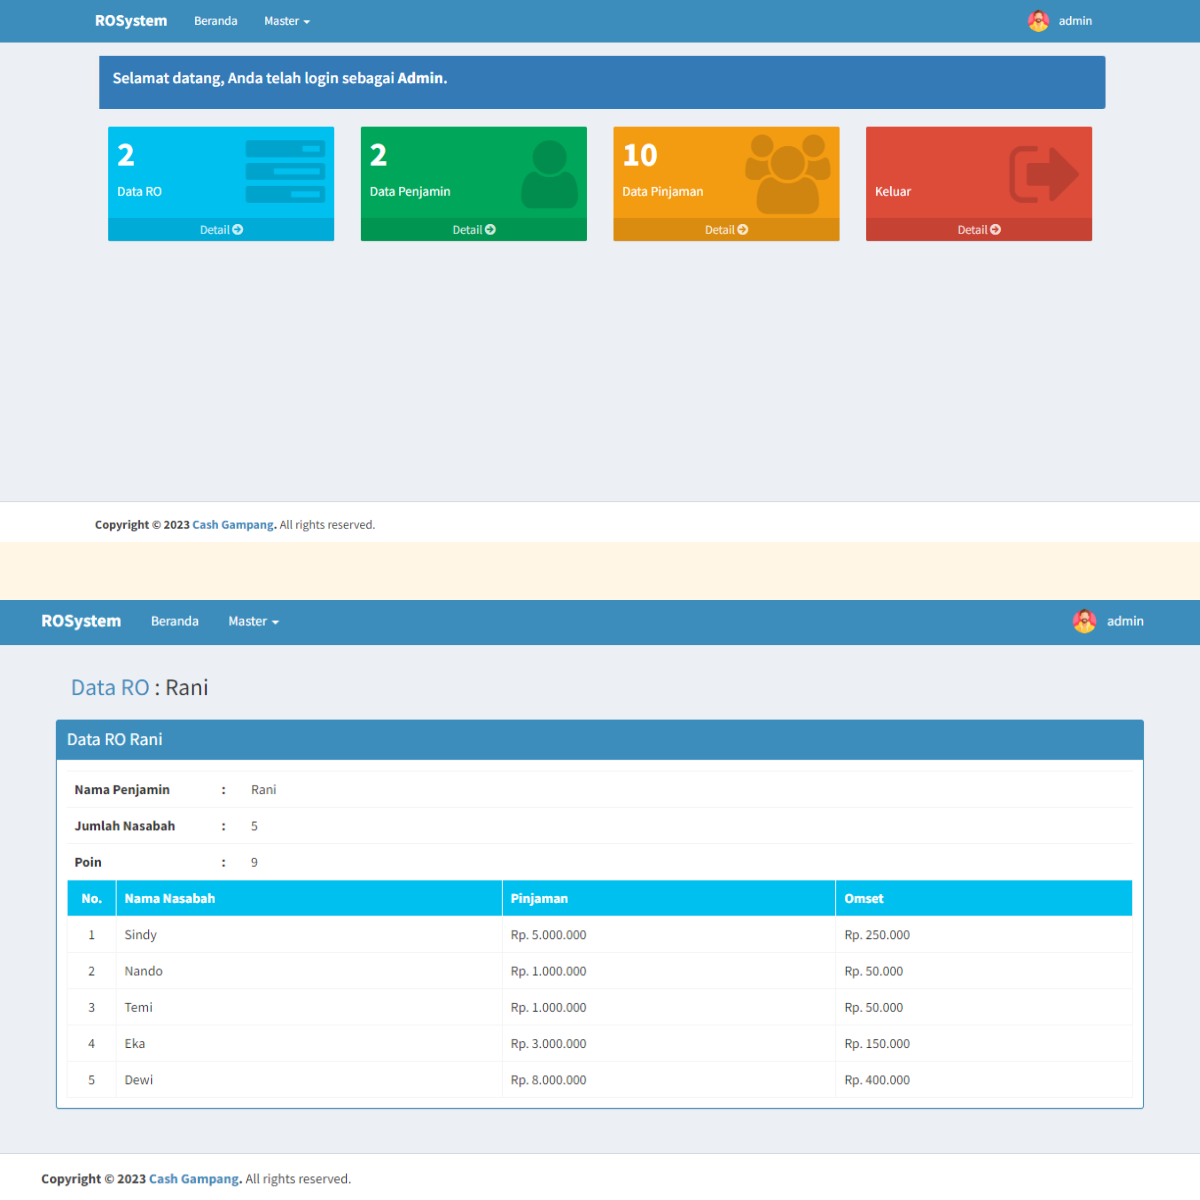Go to Beranda in the Data RO Rani navbar
1200x1200 pixels.
[175, 621]
